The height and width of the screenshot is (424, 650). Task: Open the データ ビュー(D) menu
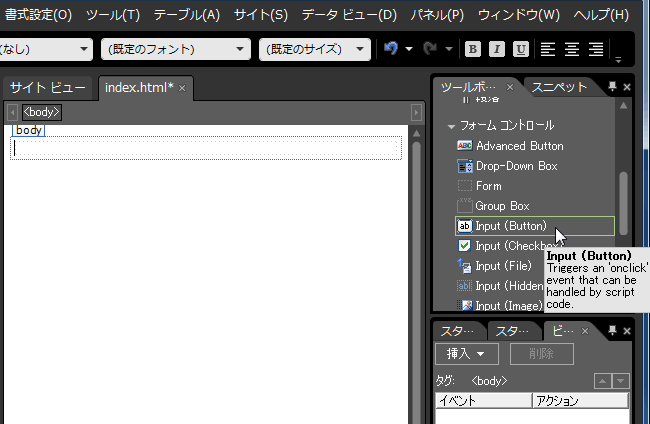click(349, 15)
